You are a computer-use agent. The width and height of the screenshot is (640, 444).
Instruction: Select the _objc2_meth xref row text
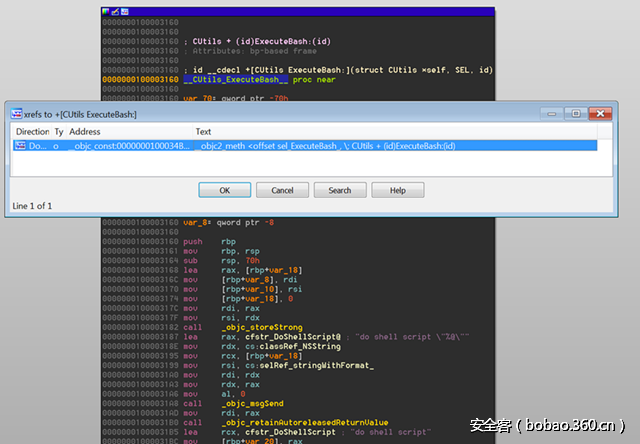(x=325, y=146)
